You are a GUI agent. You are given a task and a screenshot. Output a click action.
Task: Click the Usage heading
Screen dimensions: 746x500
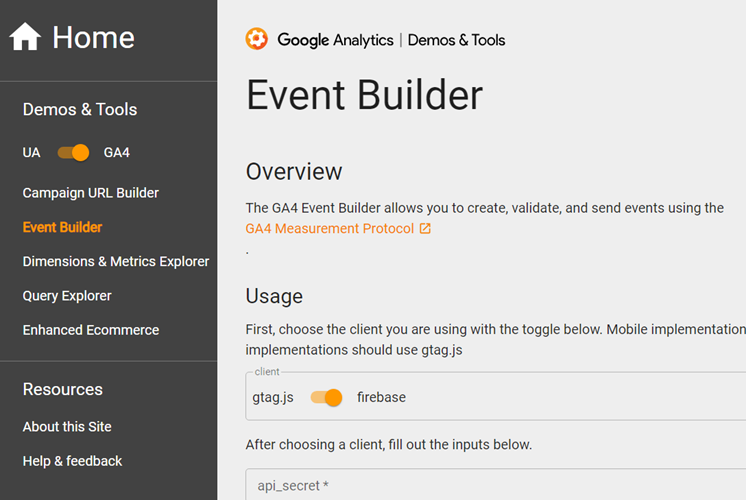point(274,296)
